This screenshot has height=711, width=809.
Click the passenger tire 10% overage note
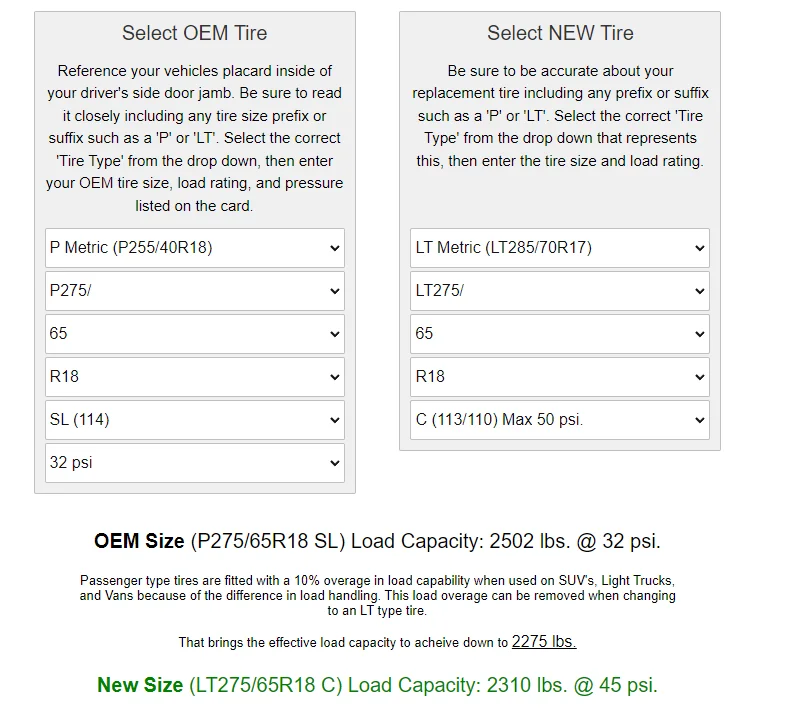[x=378, y=596]
